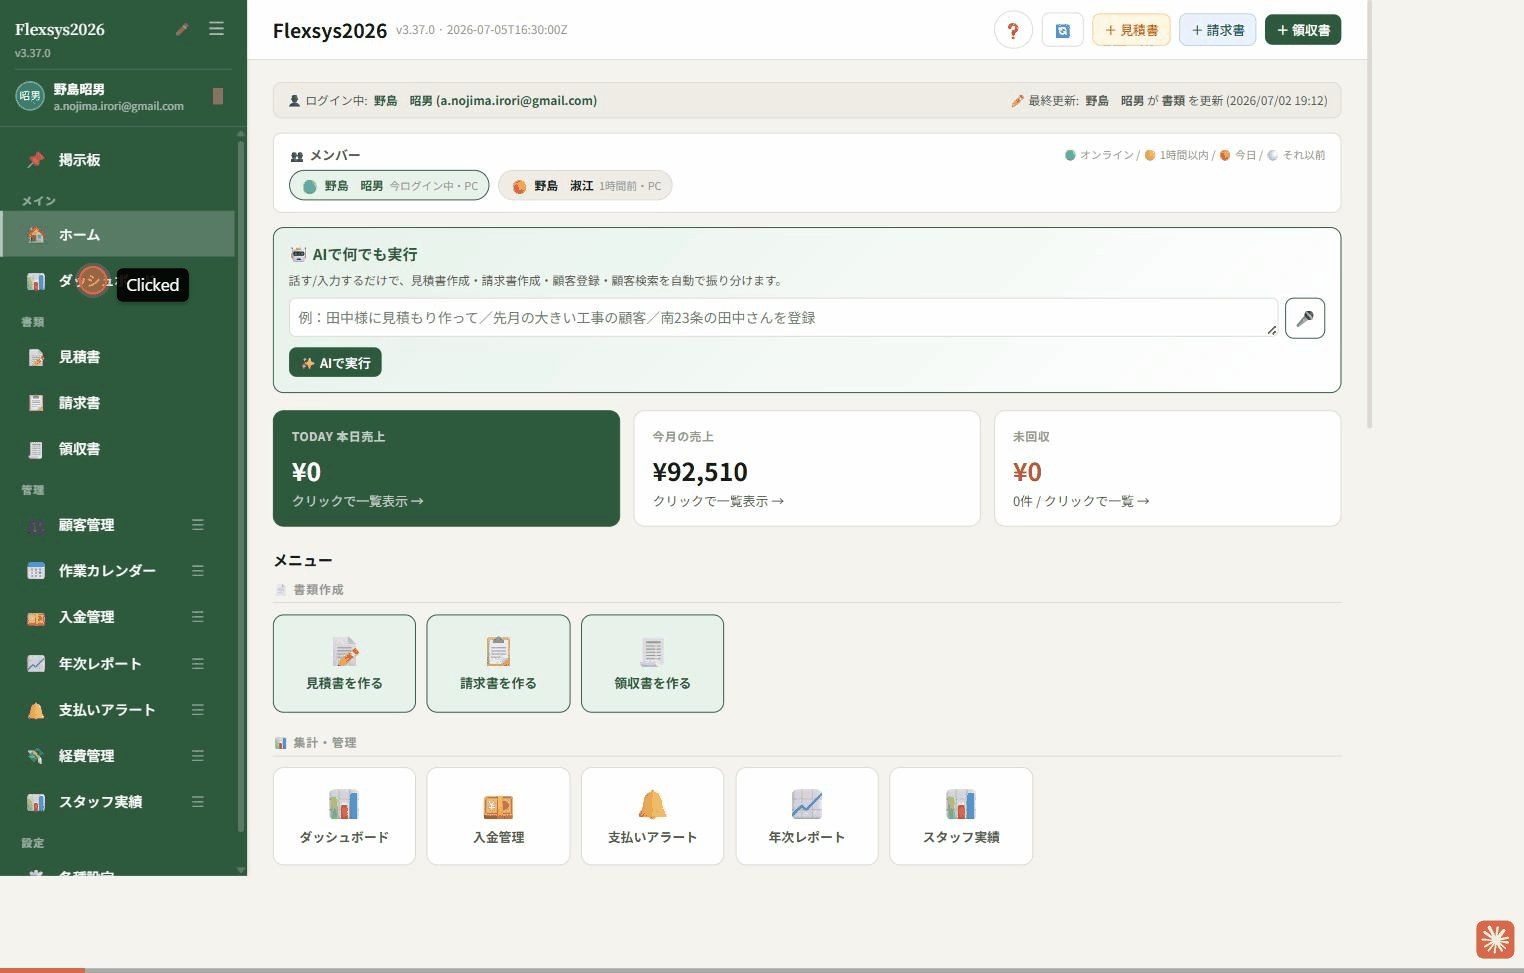Click the page's right vertical scrollbar
The width and height of the screenshot is (1524, 973).
(x=1369, y=214)
